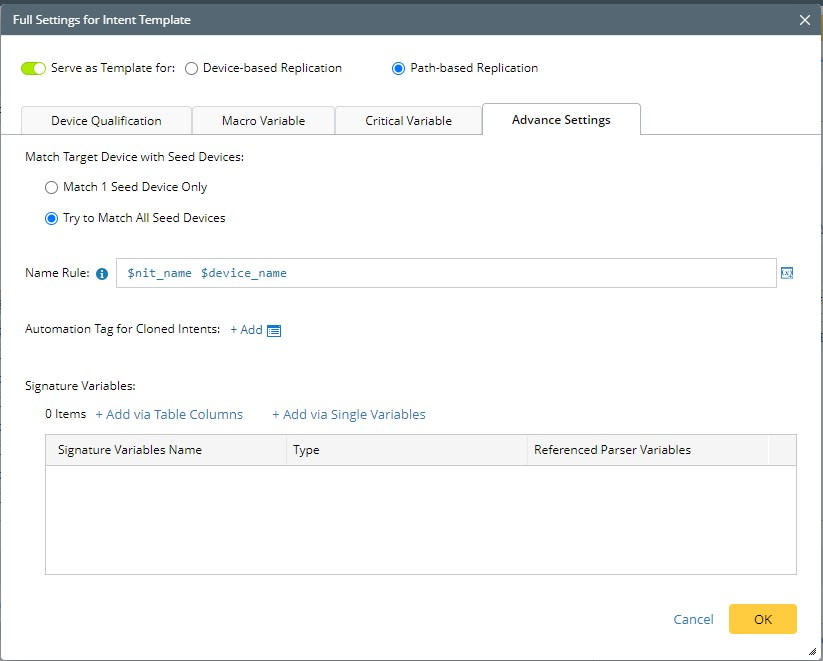Add an automation tag for cloned intents

[246, 330]
